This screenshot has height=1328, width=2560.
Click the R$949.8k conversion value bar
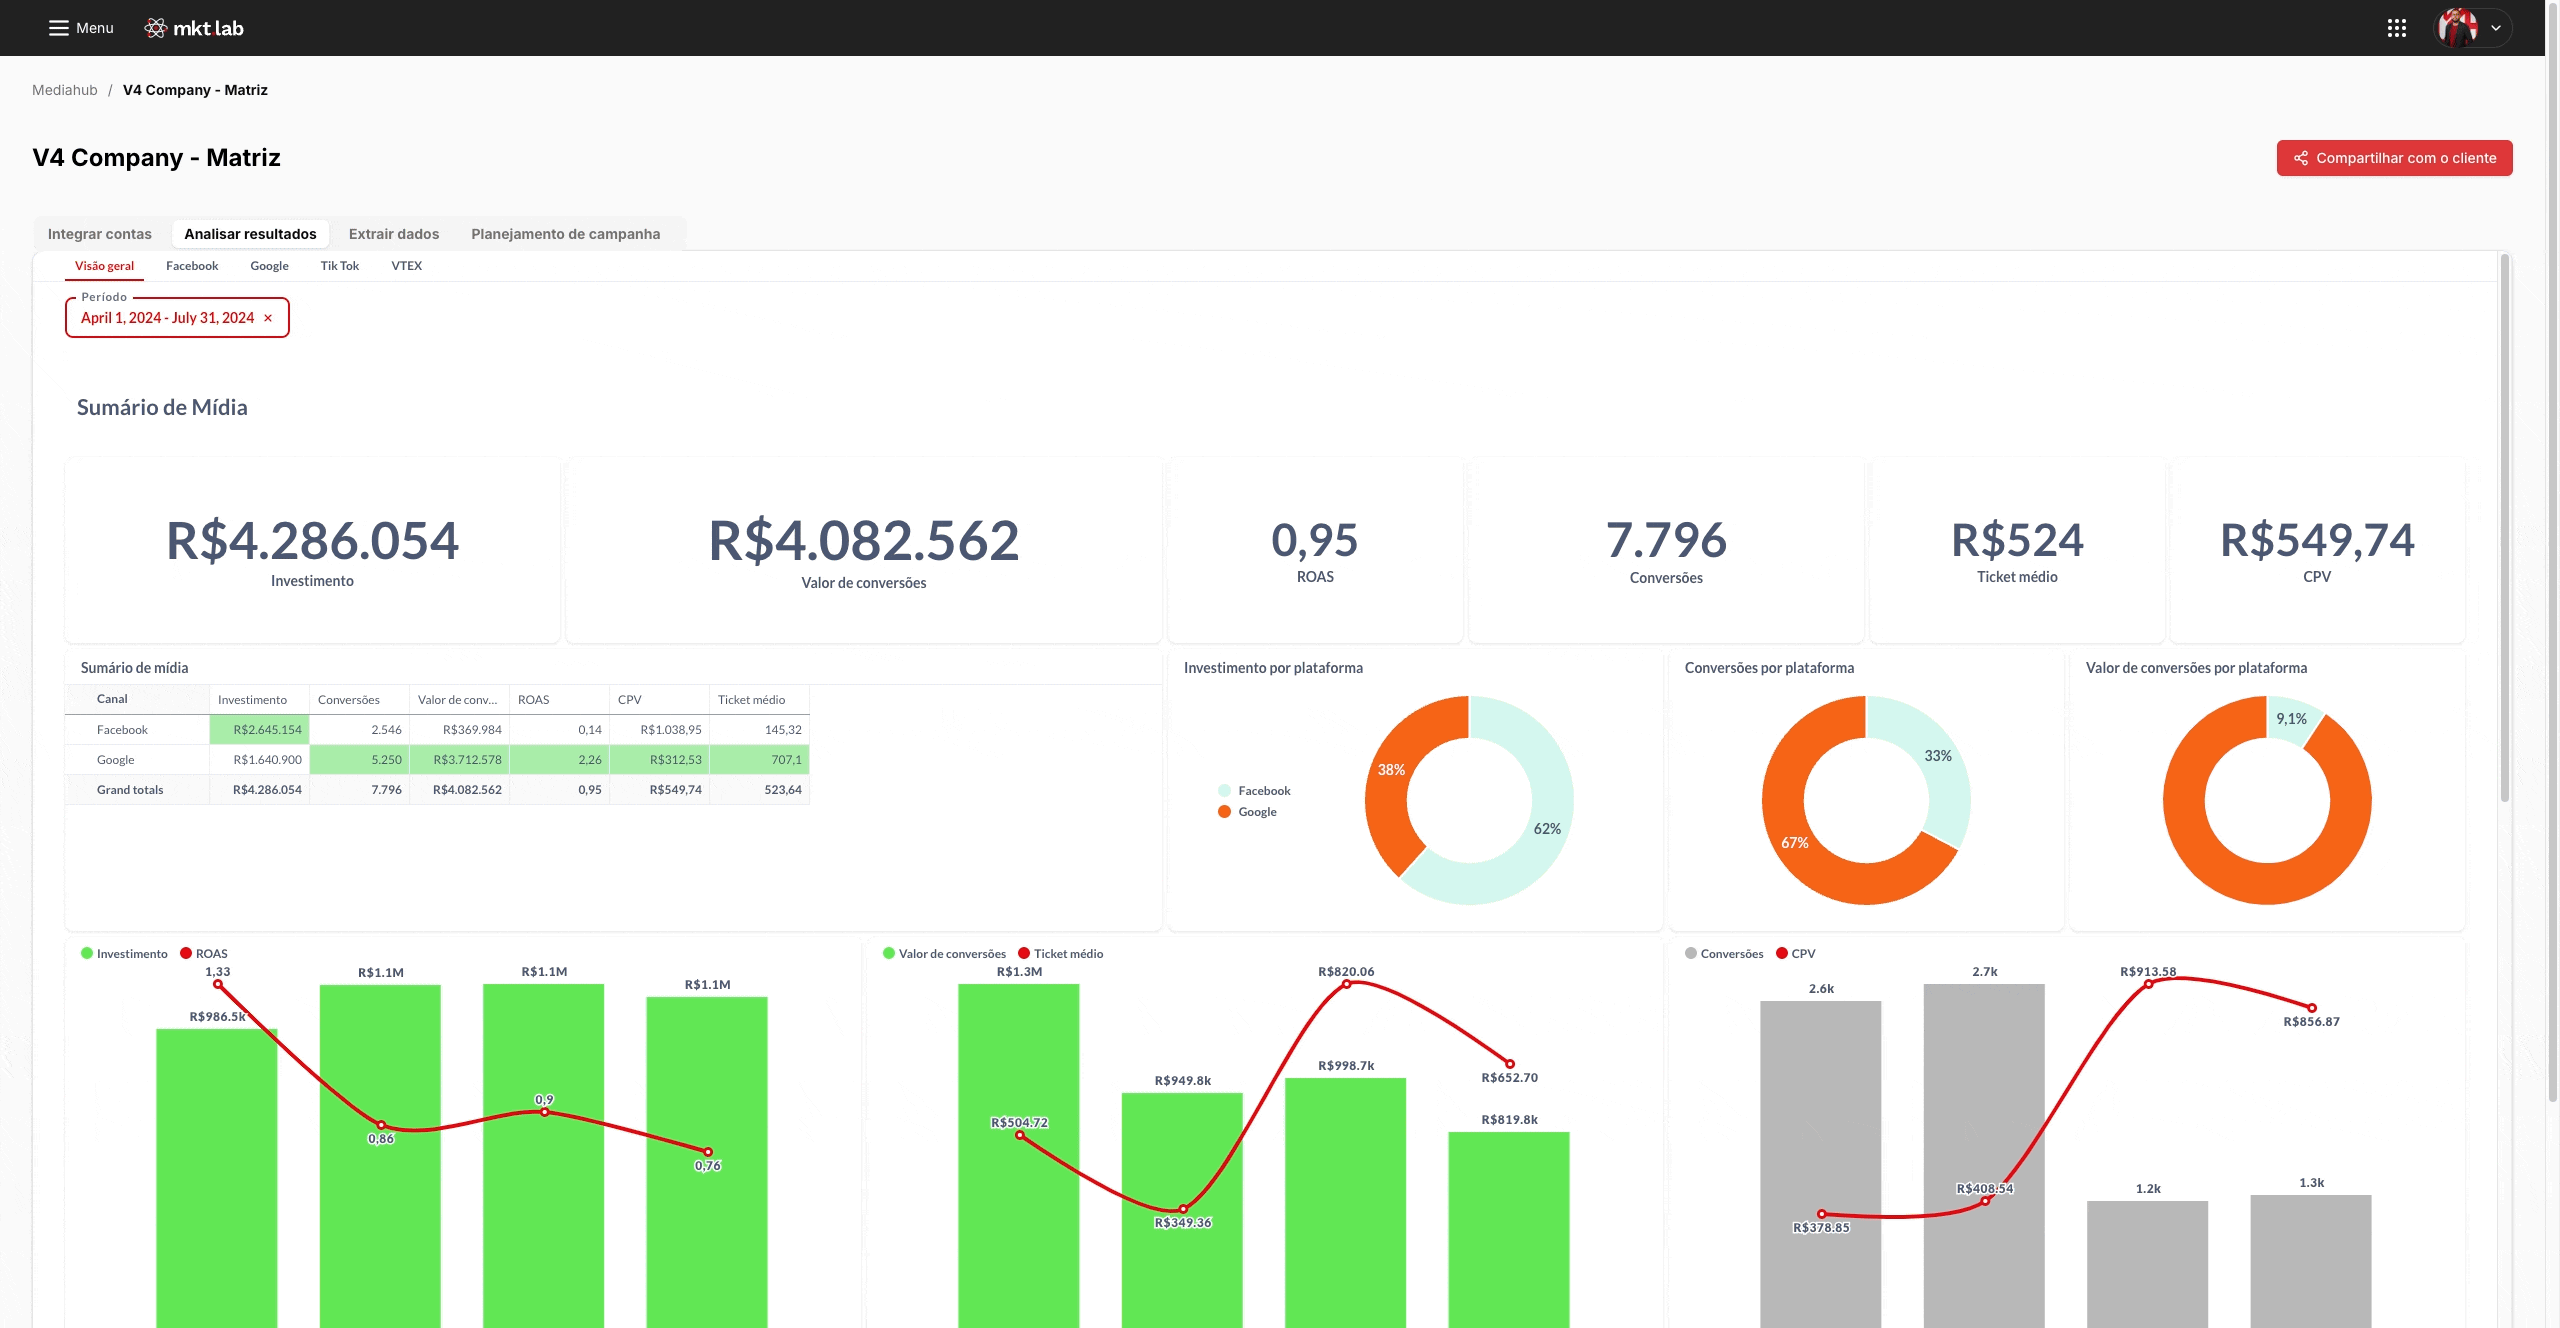1182,1210
